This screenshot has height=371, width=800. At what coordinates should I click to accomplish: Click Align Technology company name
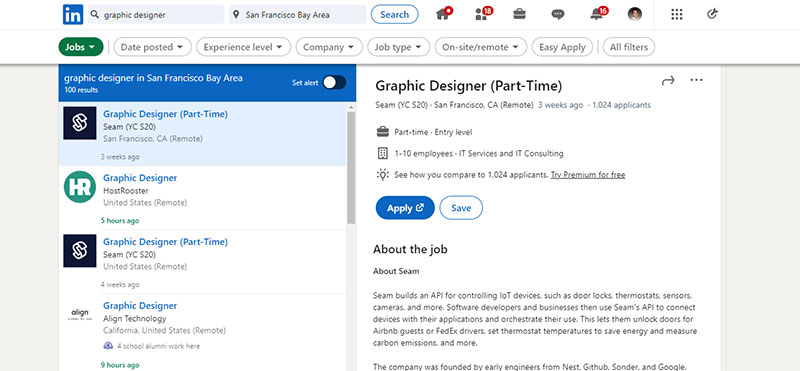[135, 318]
